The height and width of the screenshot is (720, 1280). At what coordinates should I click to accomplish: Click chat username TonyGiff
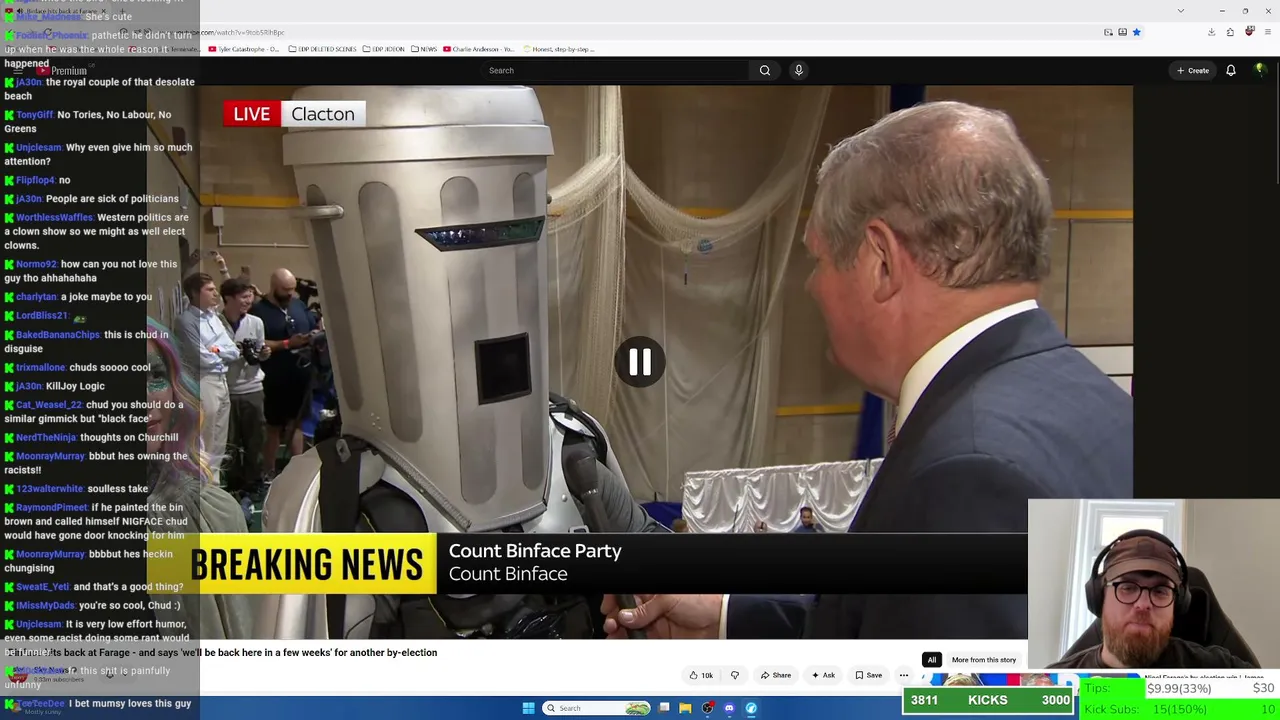tap(34, 115)
